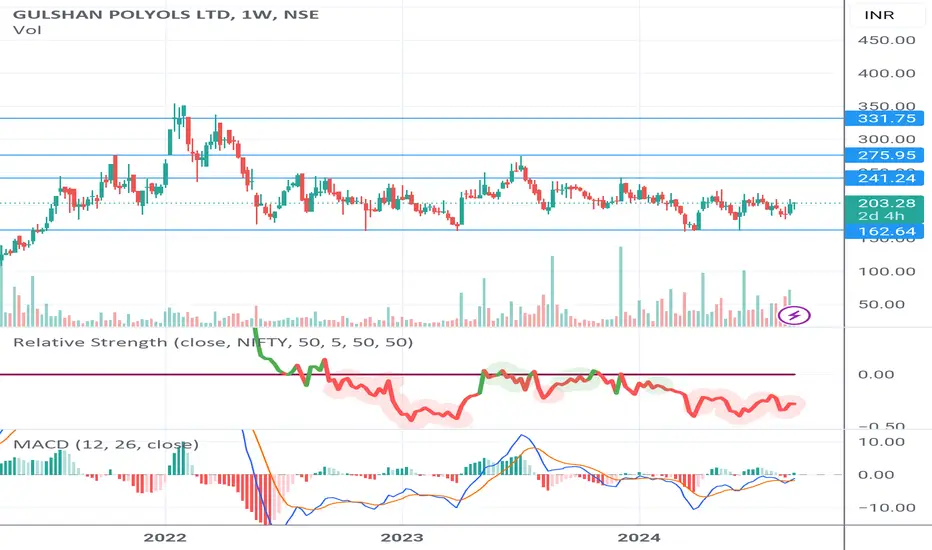Click the current price label 203.28

point(886,203)
